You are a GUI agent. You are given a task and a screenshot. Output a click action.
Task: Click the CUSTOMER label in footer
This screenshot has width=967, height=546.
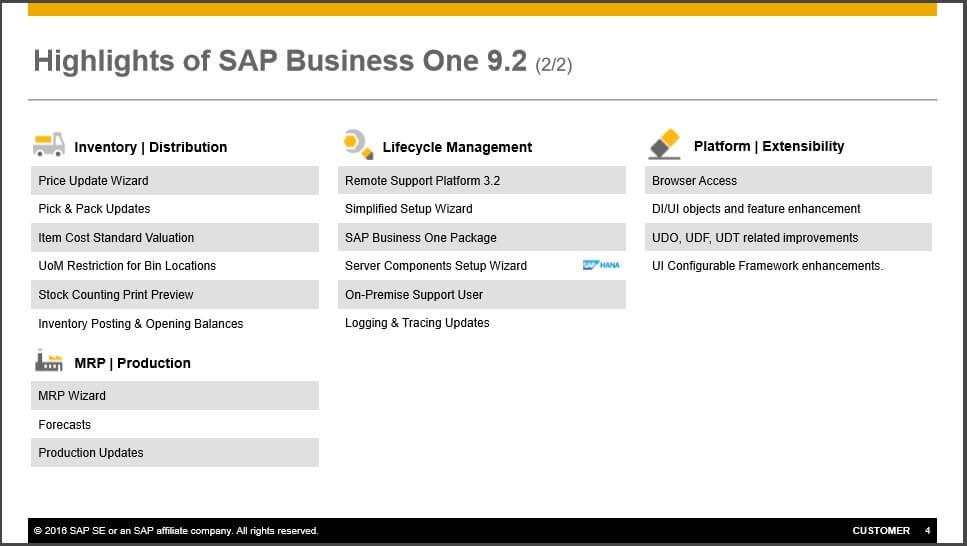coord(881,531)
